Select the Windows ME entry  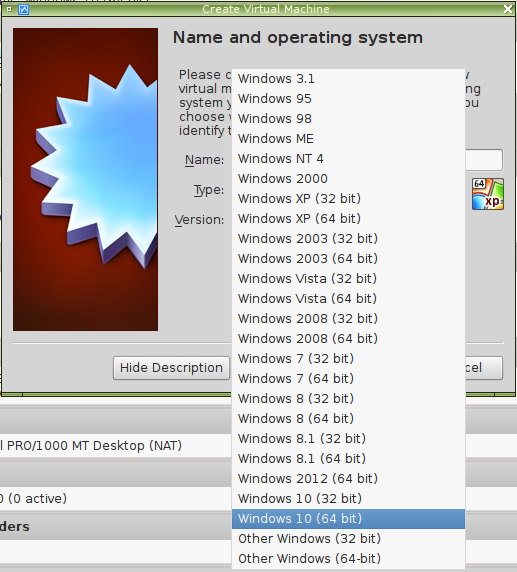click(348, 139)
